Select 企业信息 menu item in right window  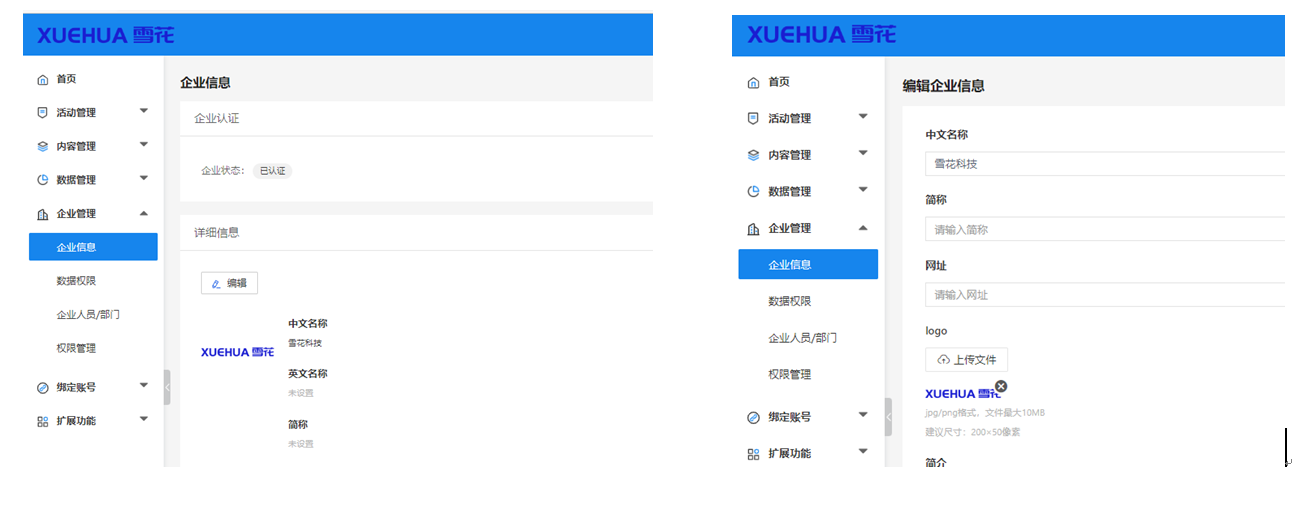point(808,265)
